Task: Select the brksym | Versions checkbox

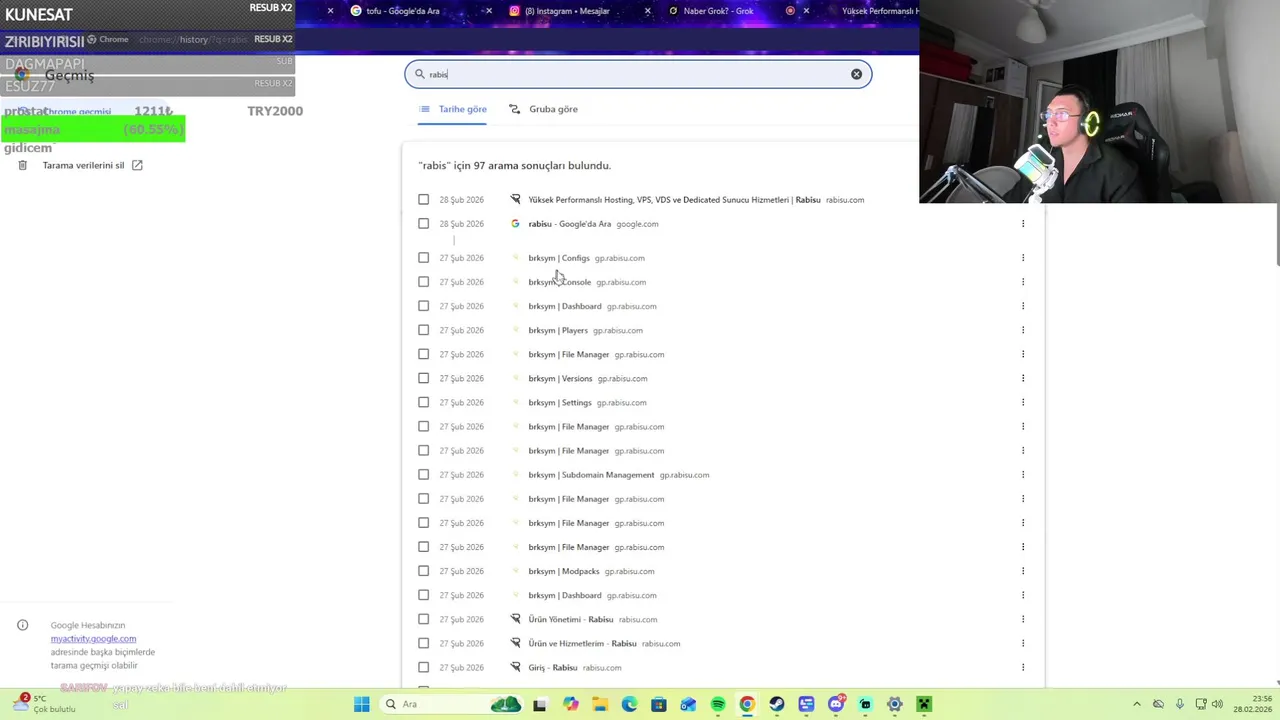Action: pyautogui.click(x=424, y=378)
